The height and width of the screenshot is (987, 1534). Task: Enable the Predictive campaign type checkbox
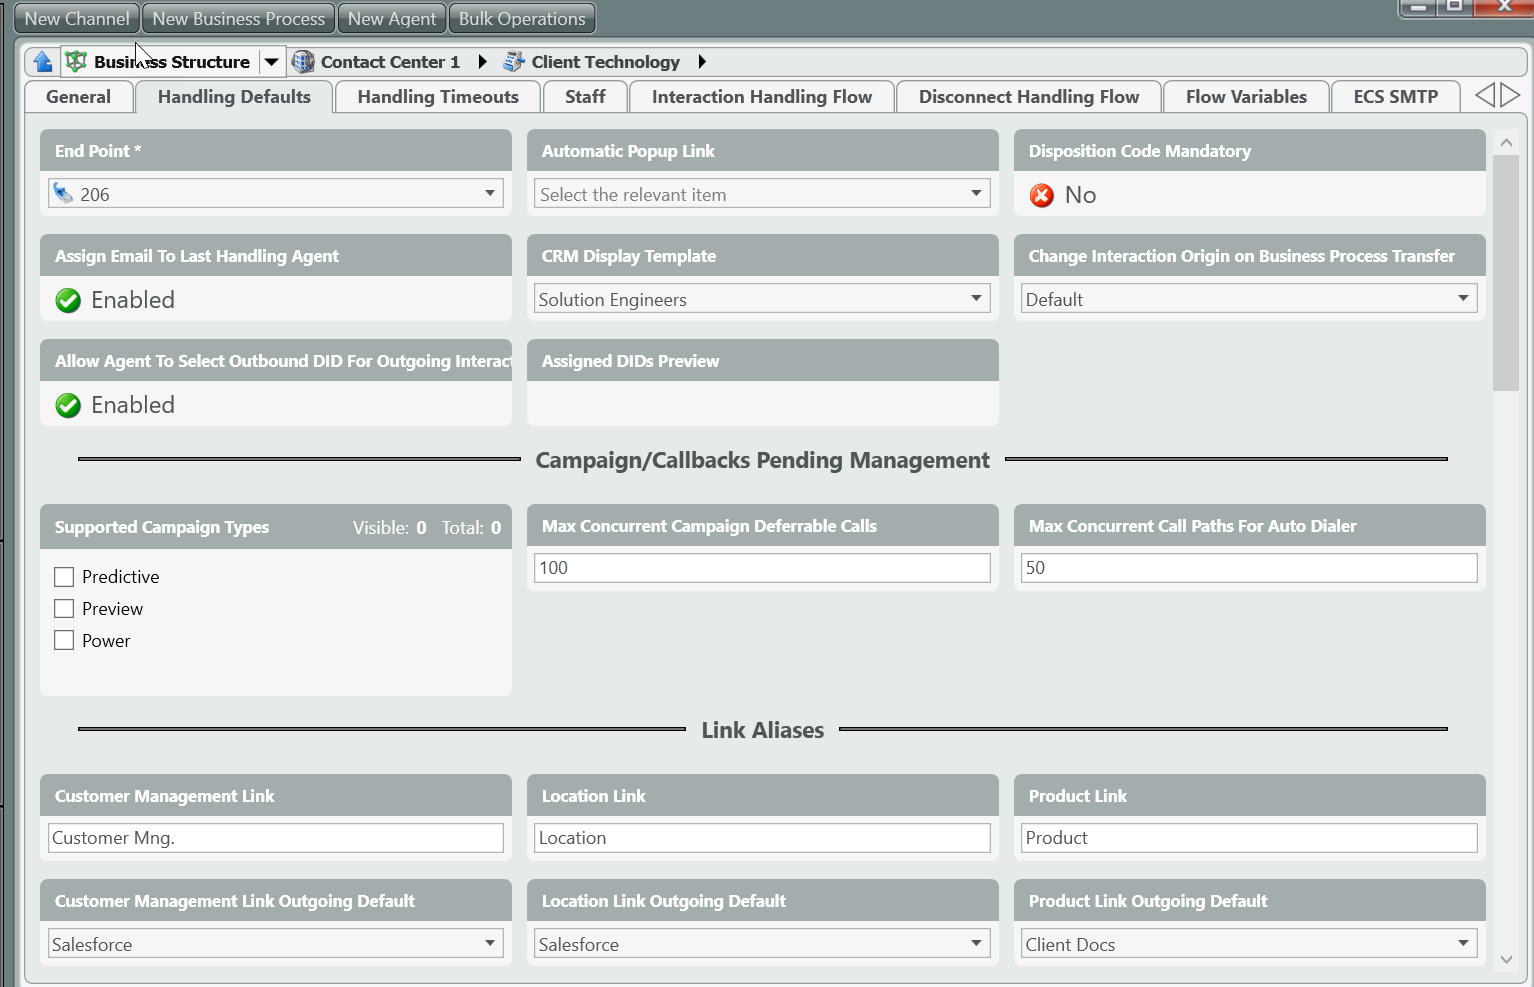coord(64,577)
